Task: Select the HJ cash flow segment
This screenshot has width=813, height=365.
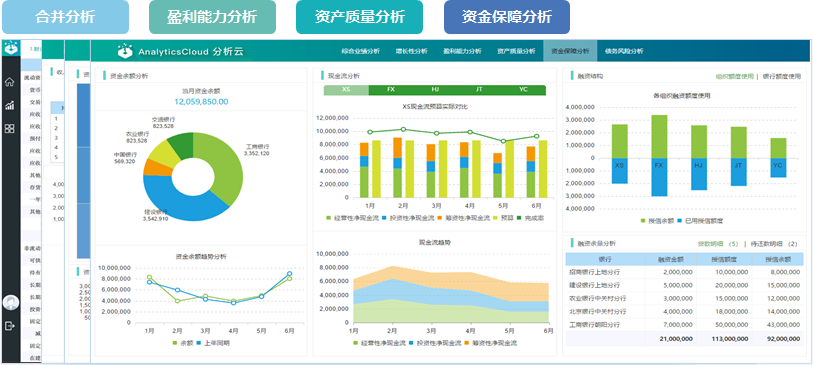Action: (435, 90)
